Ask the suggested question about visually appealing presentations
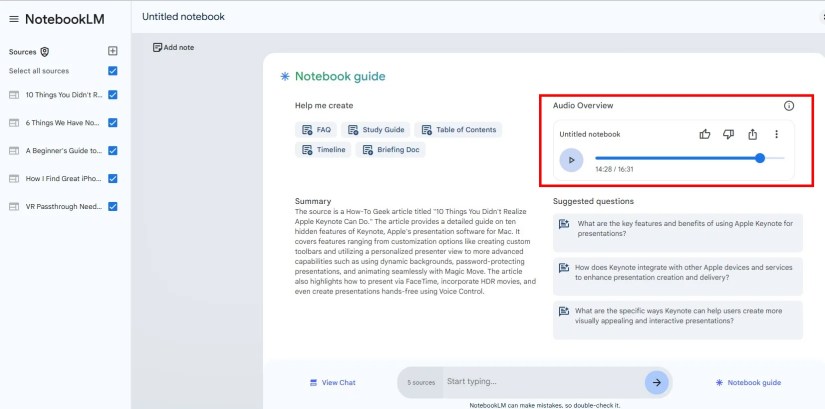The height and width of the screenshot is (409, 825). click(x=678, y=320)
